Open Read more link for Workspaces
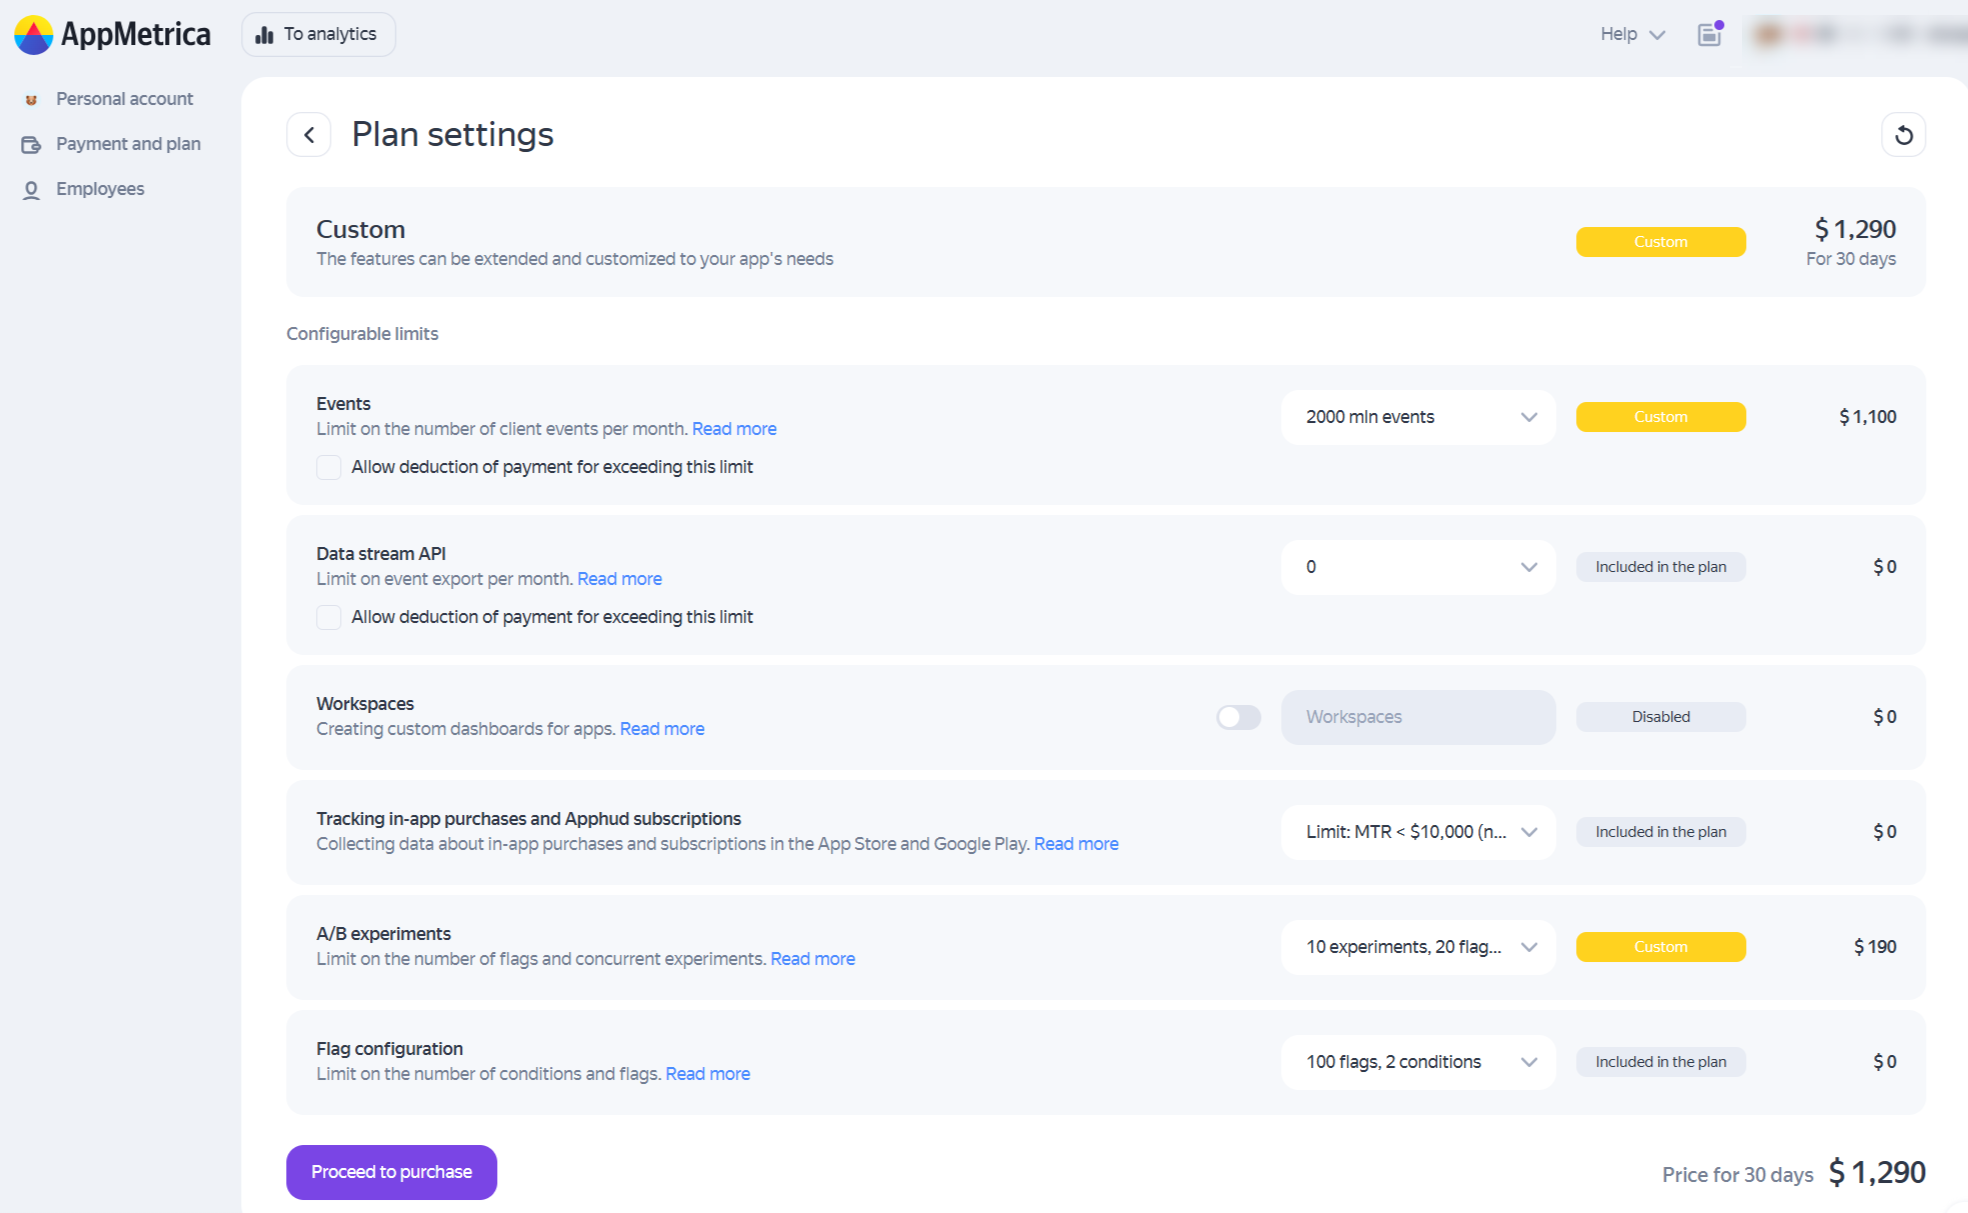 coord(662,729)
